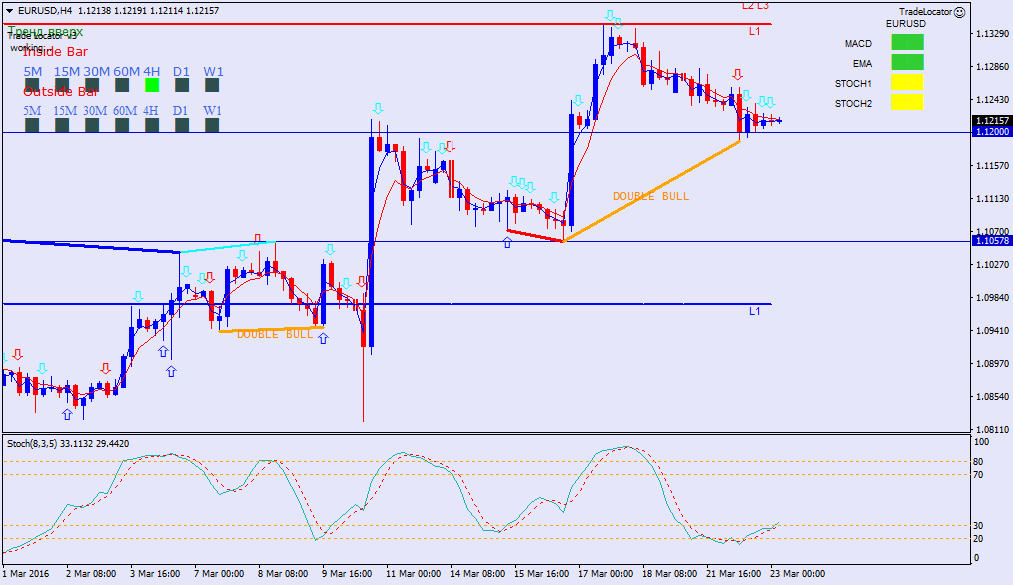Click the red down arrow above the 21 Mar candles
Screen dimensions: 1013x585
click(x=737, y=74)
